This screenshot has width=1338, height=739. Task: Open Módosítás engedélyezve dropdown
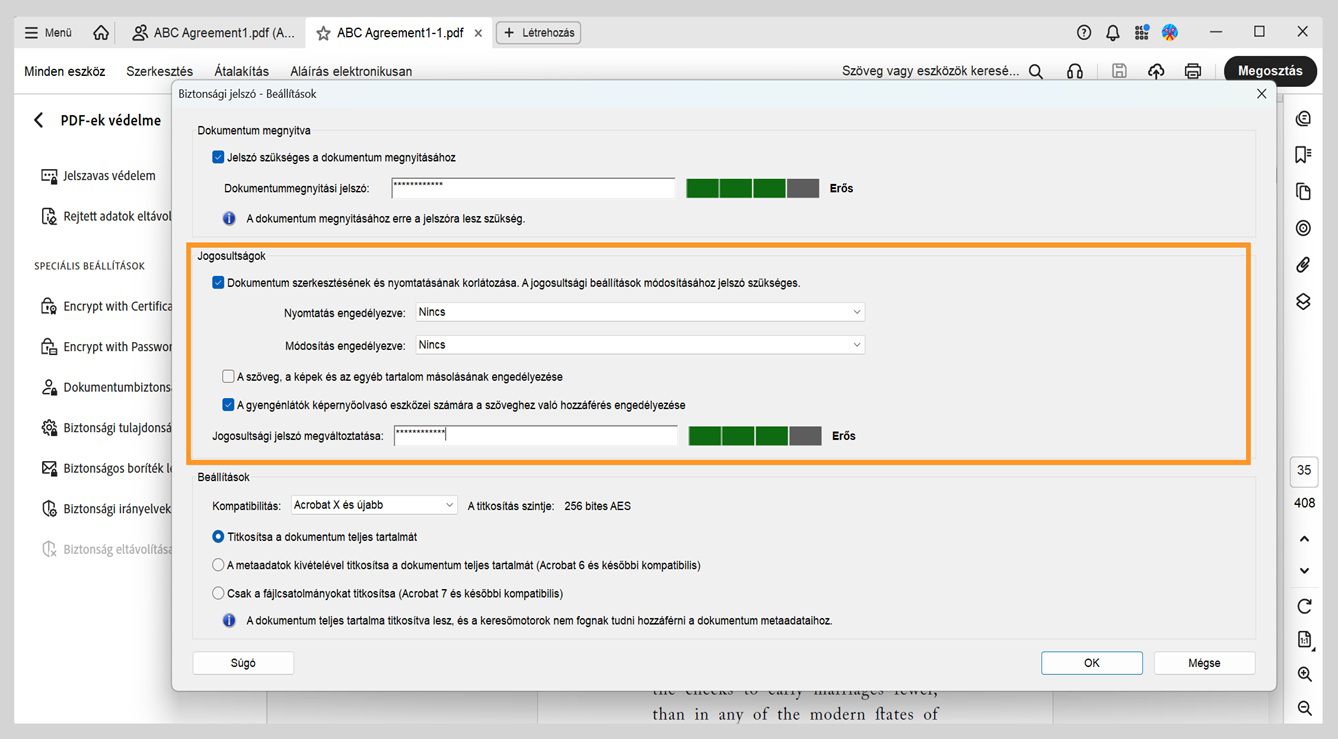click(640, 345)
